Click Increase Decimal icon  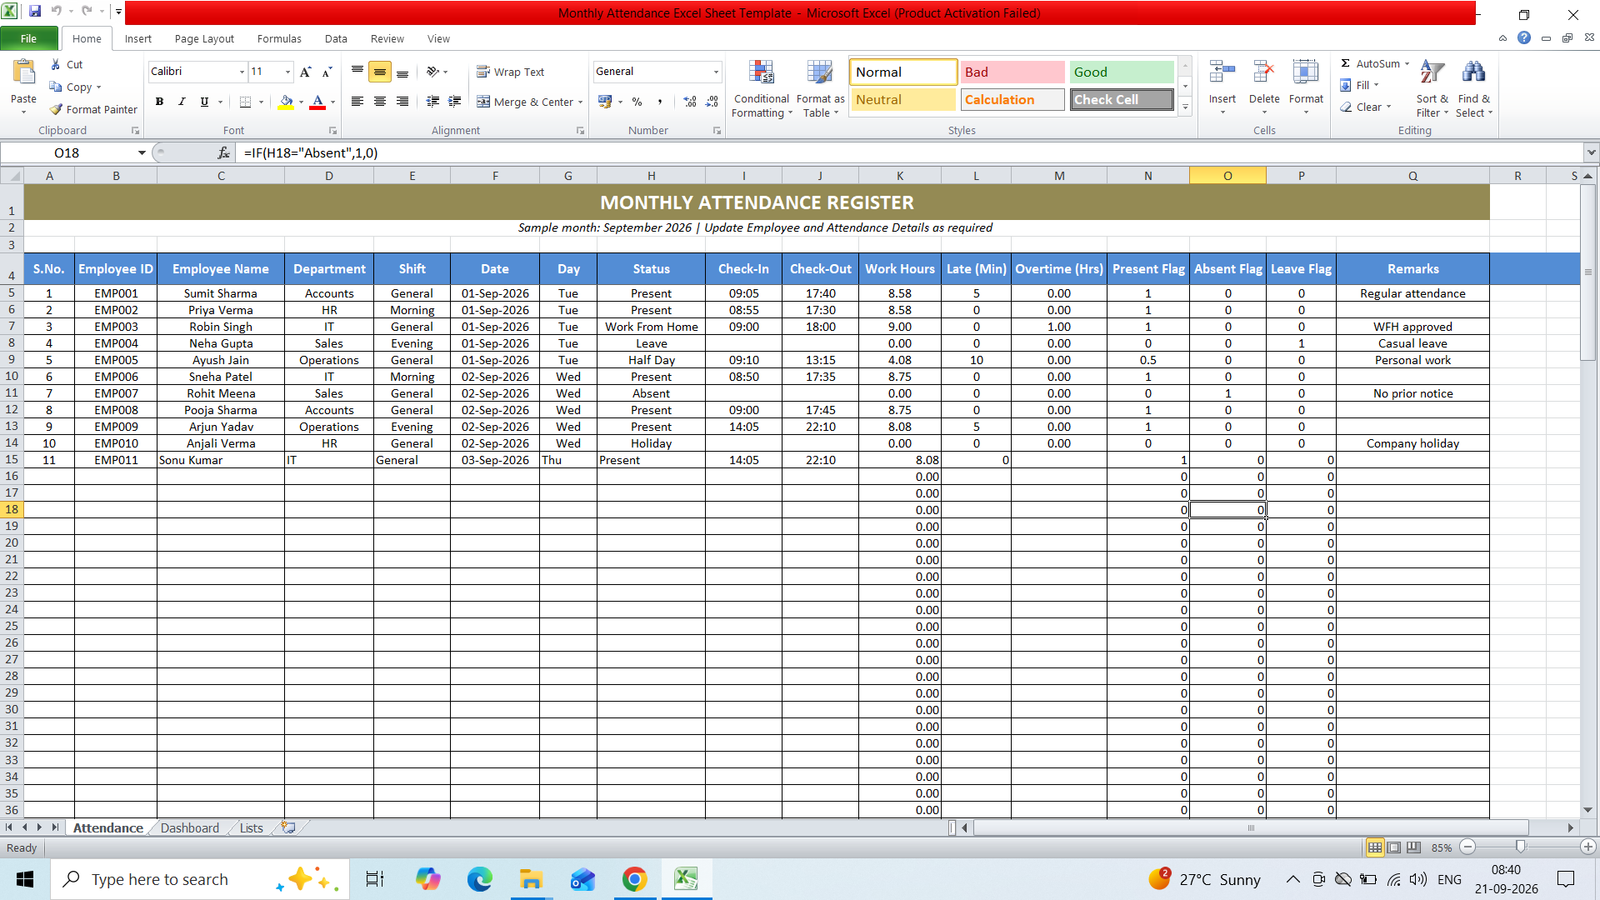point(690,101)
